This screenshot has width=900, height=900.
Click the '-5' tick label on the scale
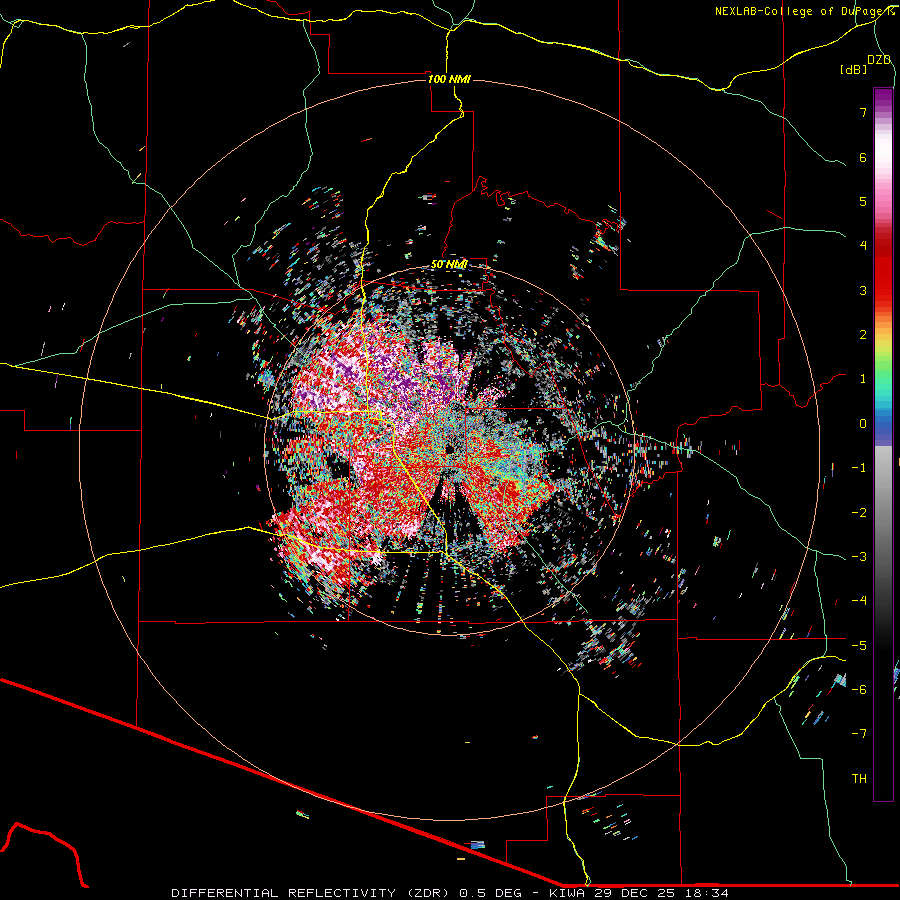(x=859, y=645)
